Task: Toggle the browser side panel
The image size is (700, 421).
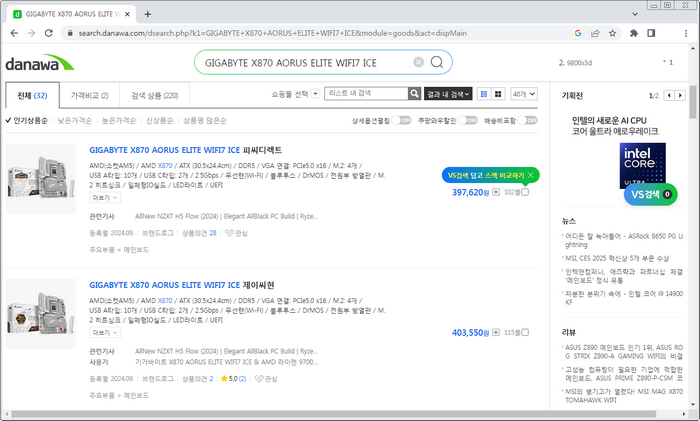Action: tap(651, 33)
